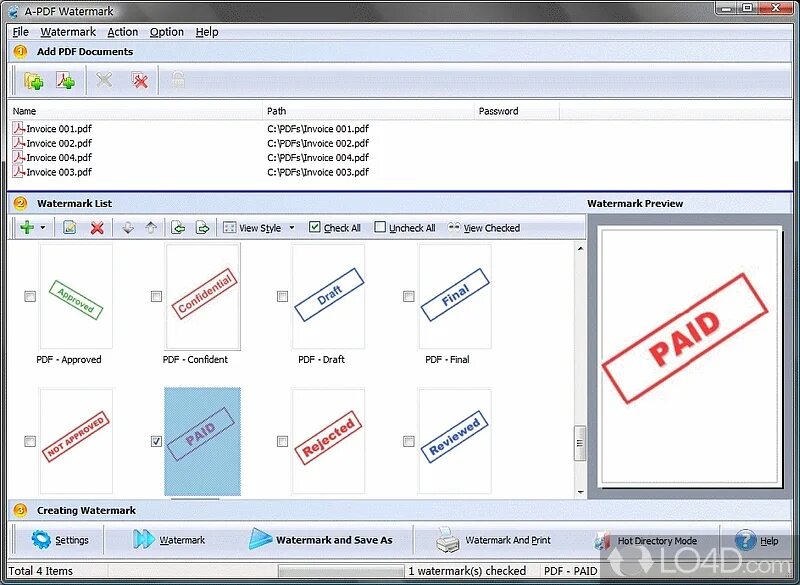Open the File menu
The image size is (800, 585).
[x=20, y=32]
